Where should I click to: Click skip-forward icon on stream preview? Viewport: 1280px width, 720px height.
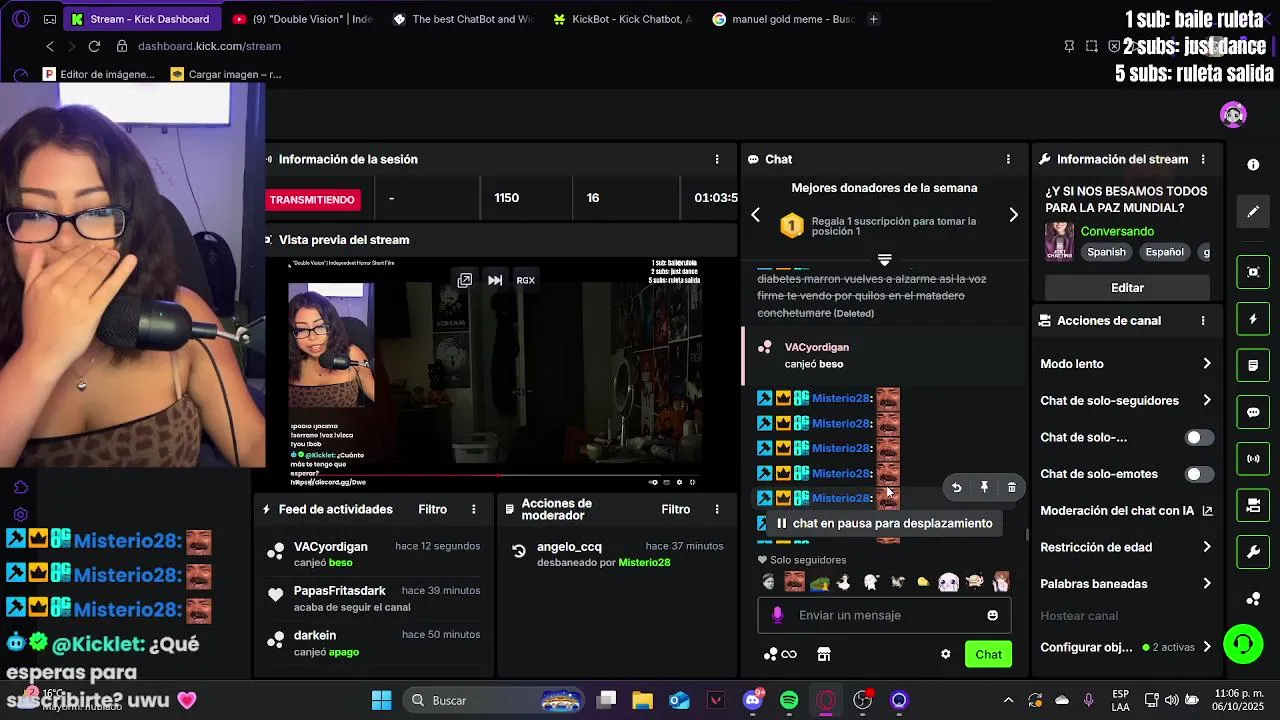coord(495,280)
